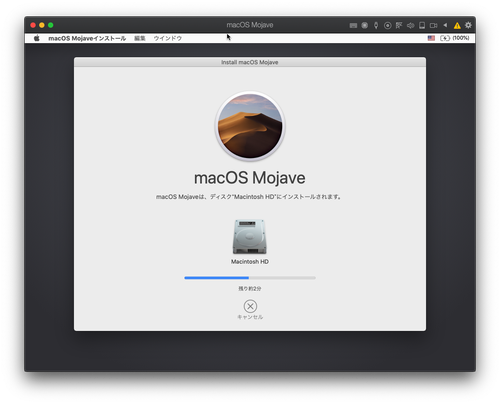Click the remaining time text under progress bar
Viewport: 500px width, 404px height.
tap(250, 289)
